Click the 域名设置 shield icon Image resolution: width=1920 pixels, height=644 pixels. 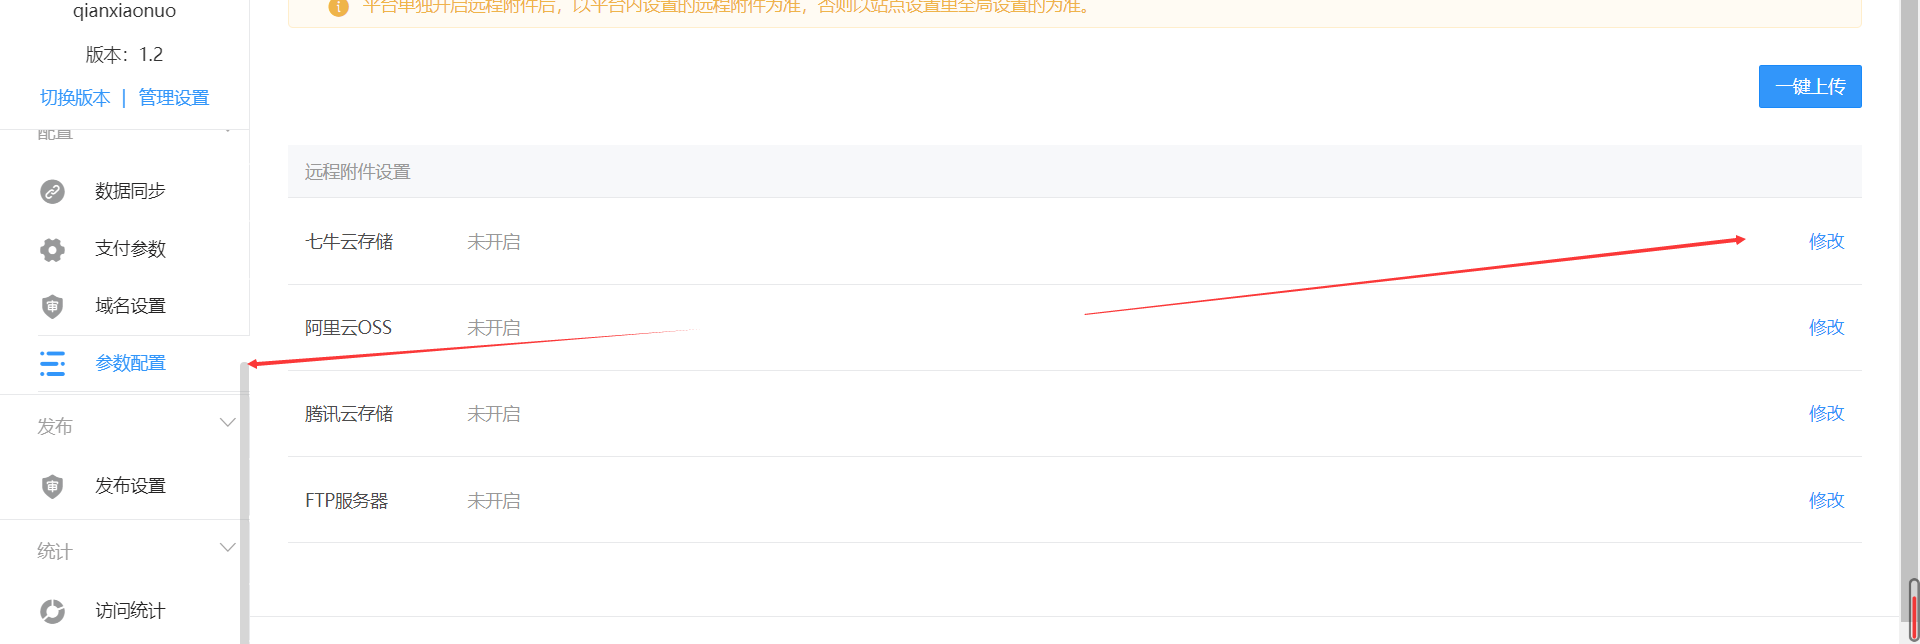(x=52, y=306)
